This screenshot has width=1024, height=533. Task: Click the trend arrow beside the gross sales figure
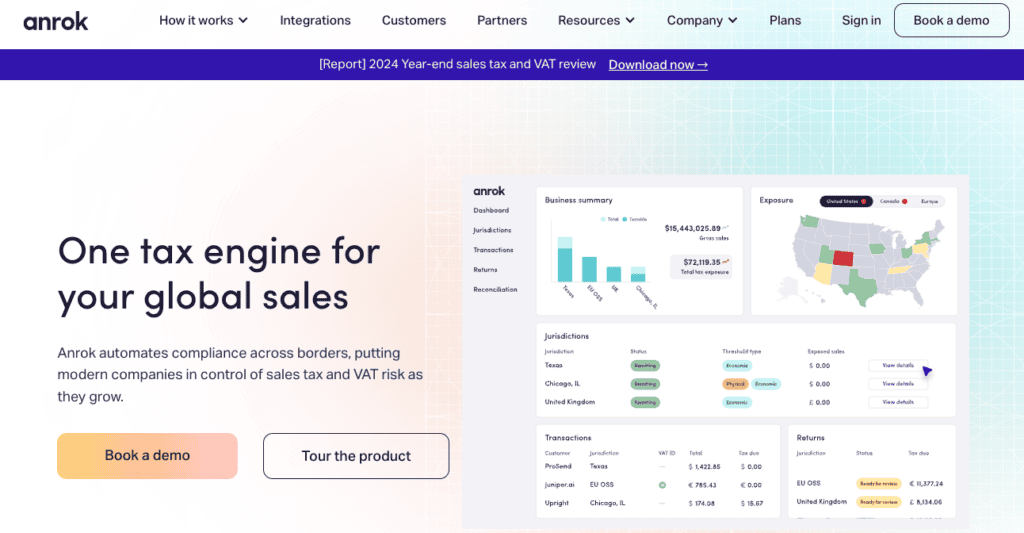click(x=726, y=228)
